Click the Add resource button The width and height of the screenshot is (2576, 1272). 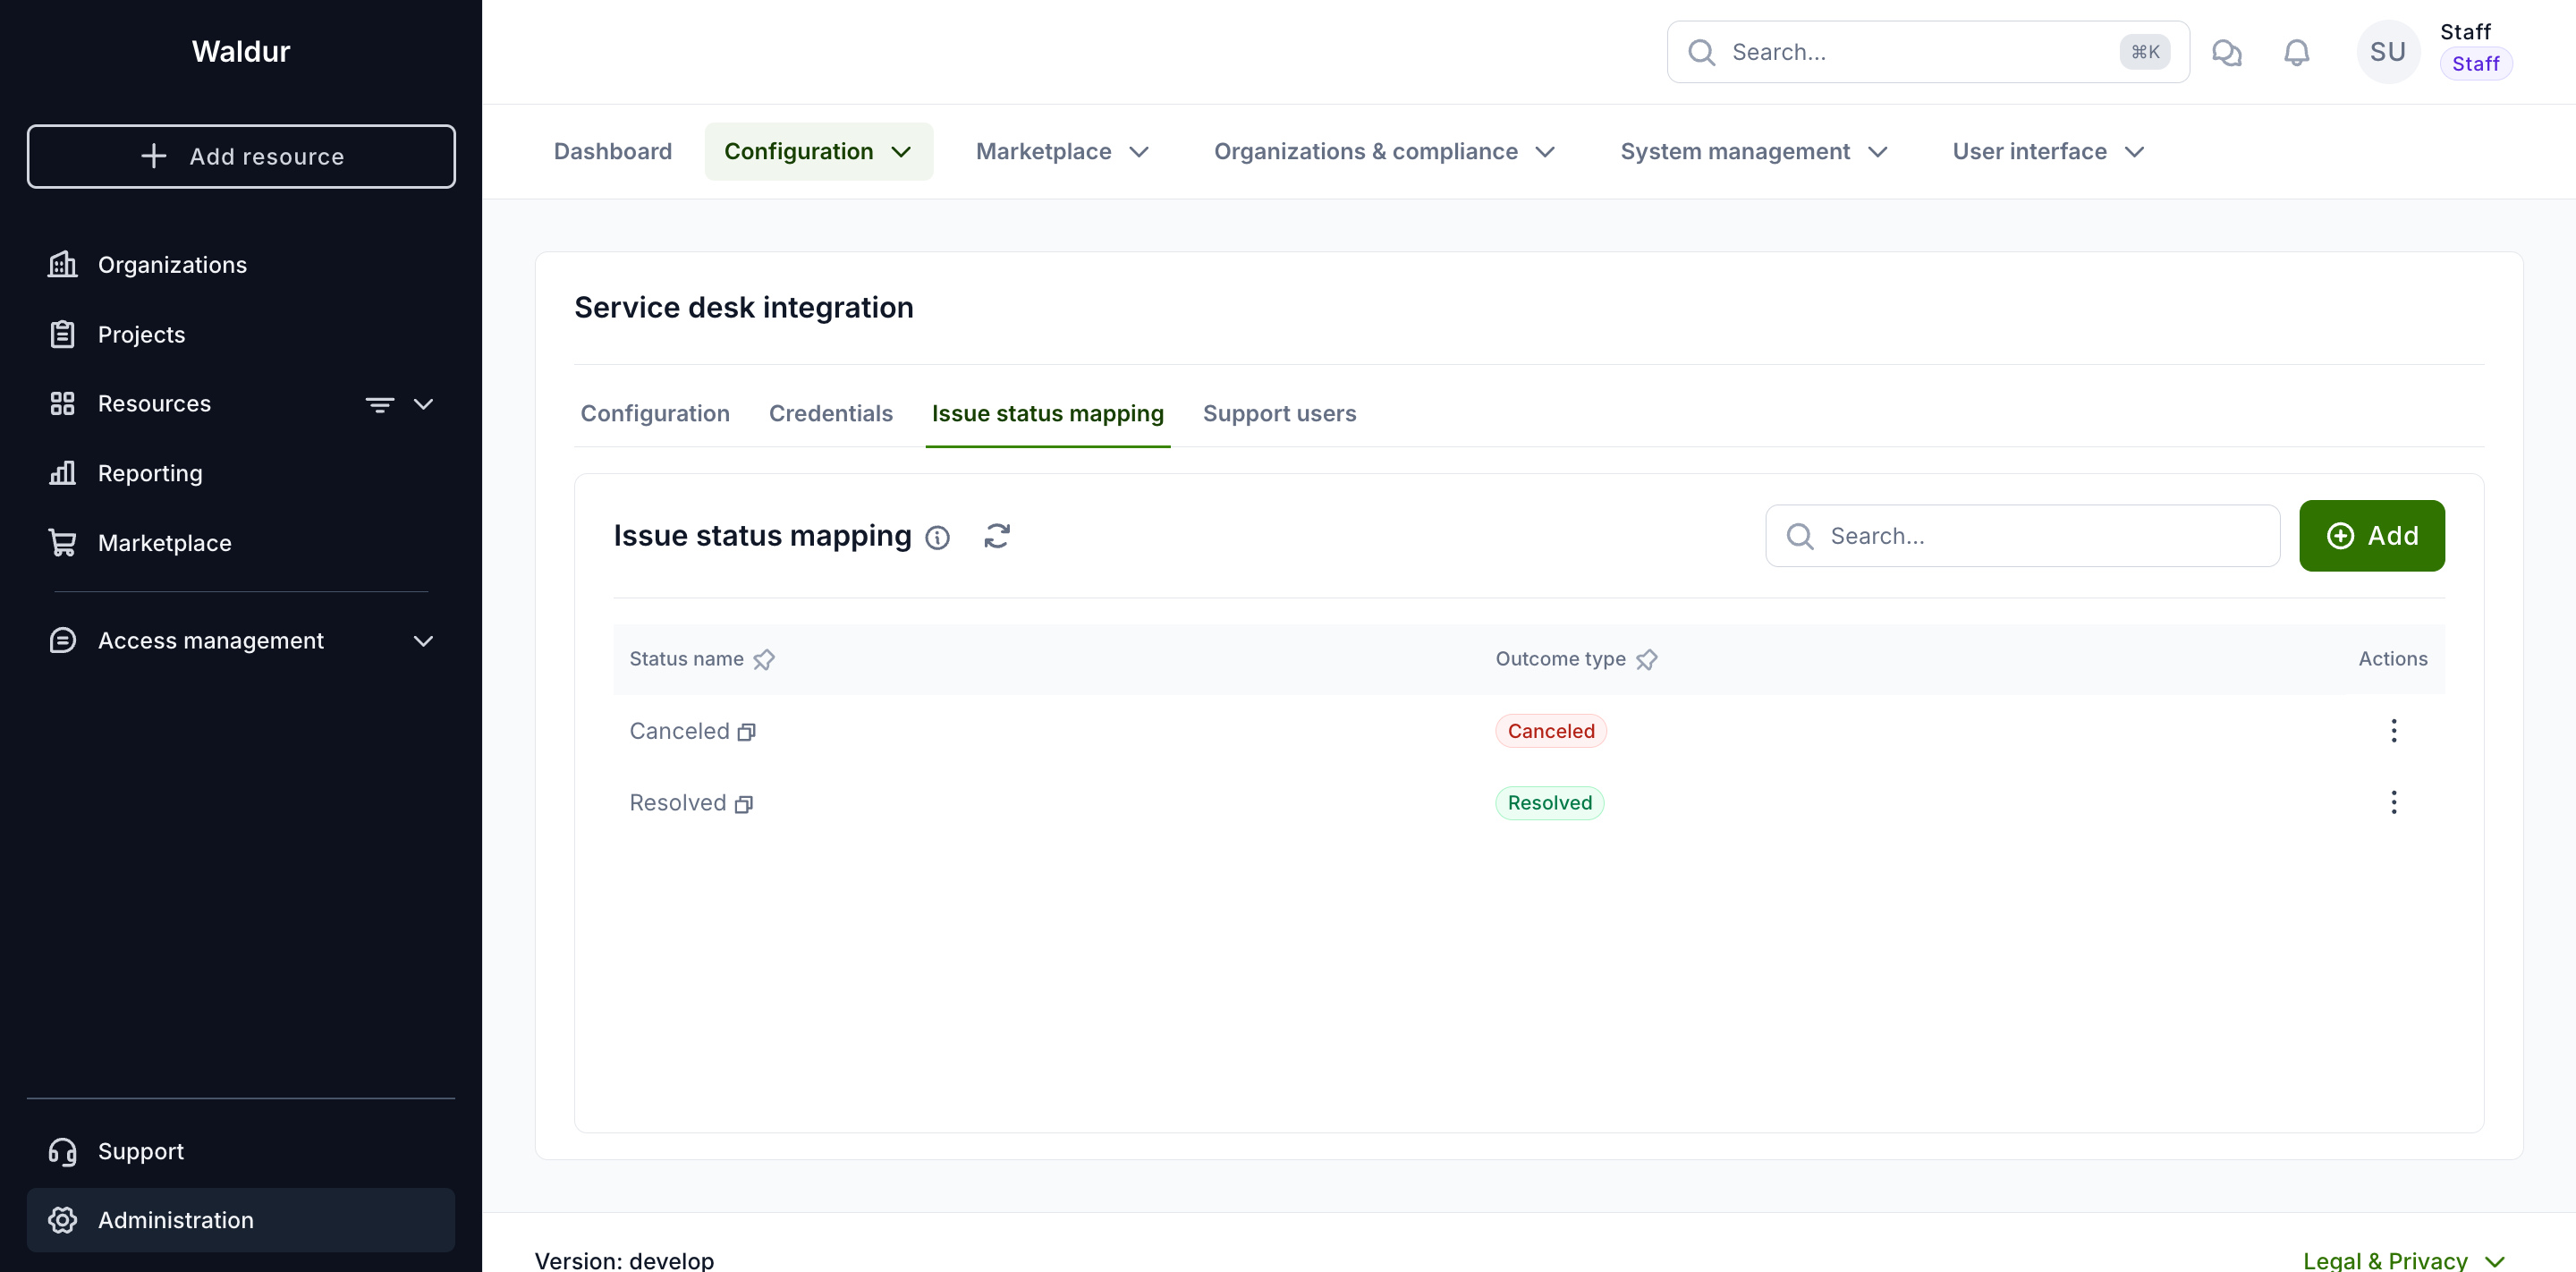coord(241,157)
